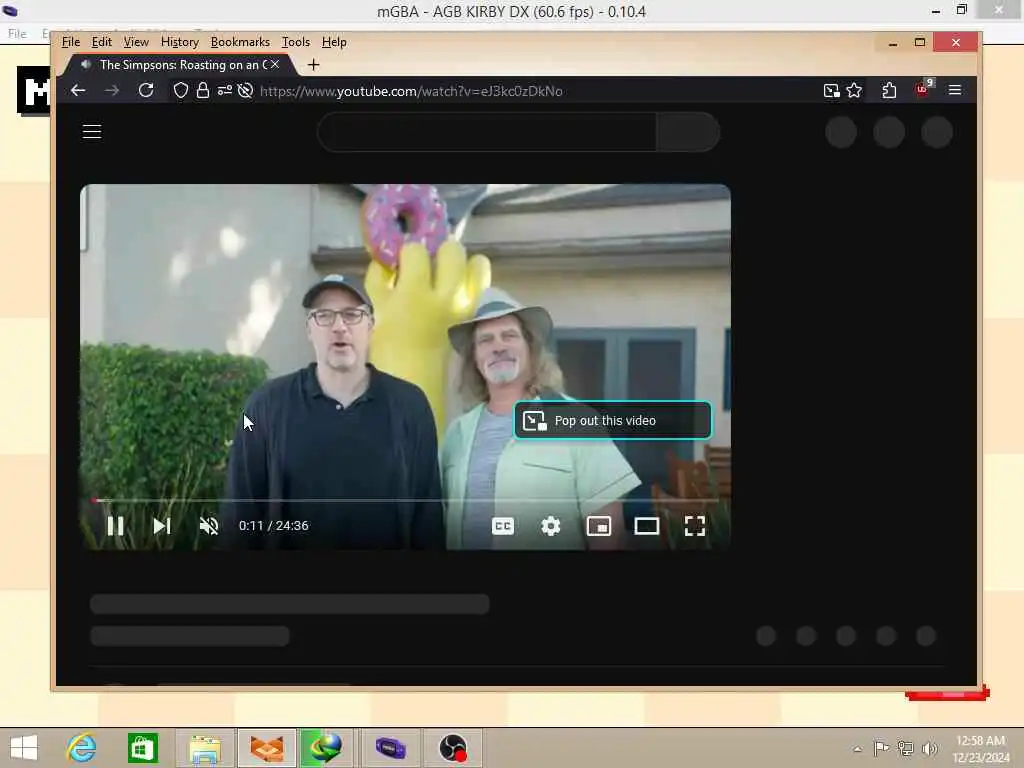Image resolution: width=1024 pixels, height=768 pixels.
Task: Open video settings gear
Action: [551, 526]
